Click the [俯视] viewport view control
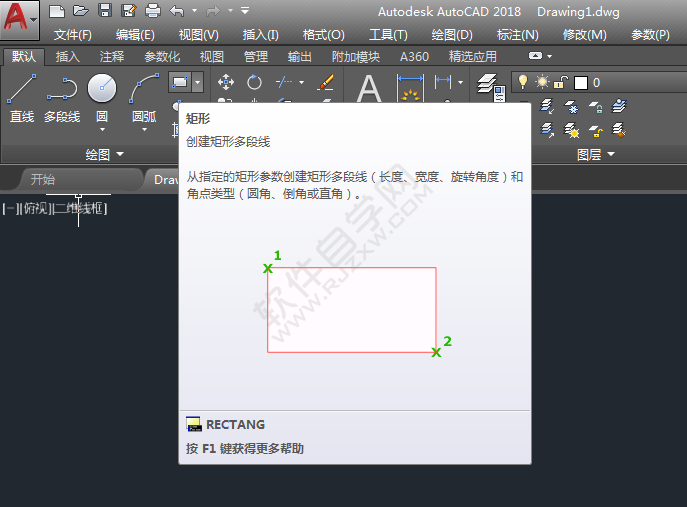The height and width of the screenshot is (507, 687). 35,209
